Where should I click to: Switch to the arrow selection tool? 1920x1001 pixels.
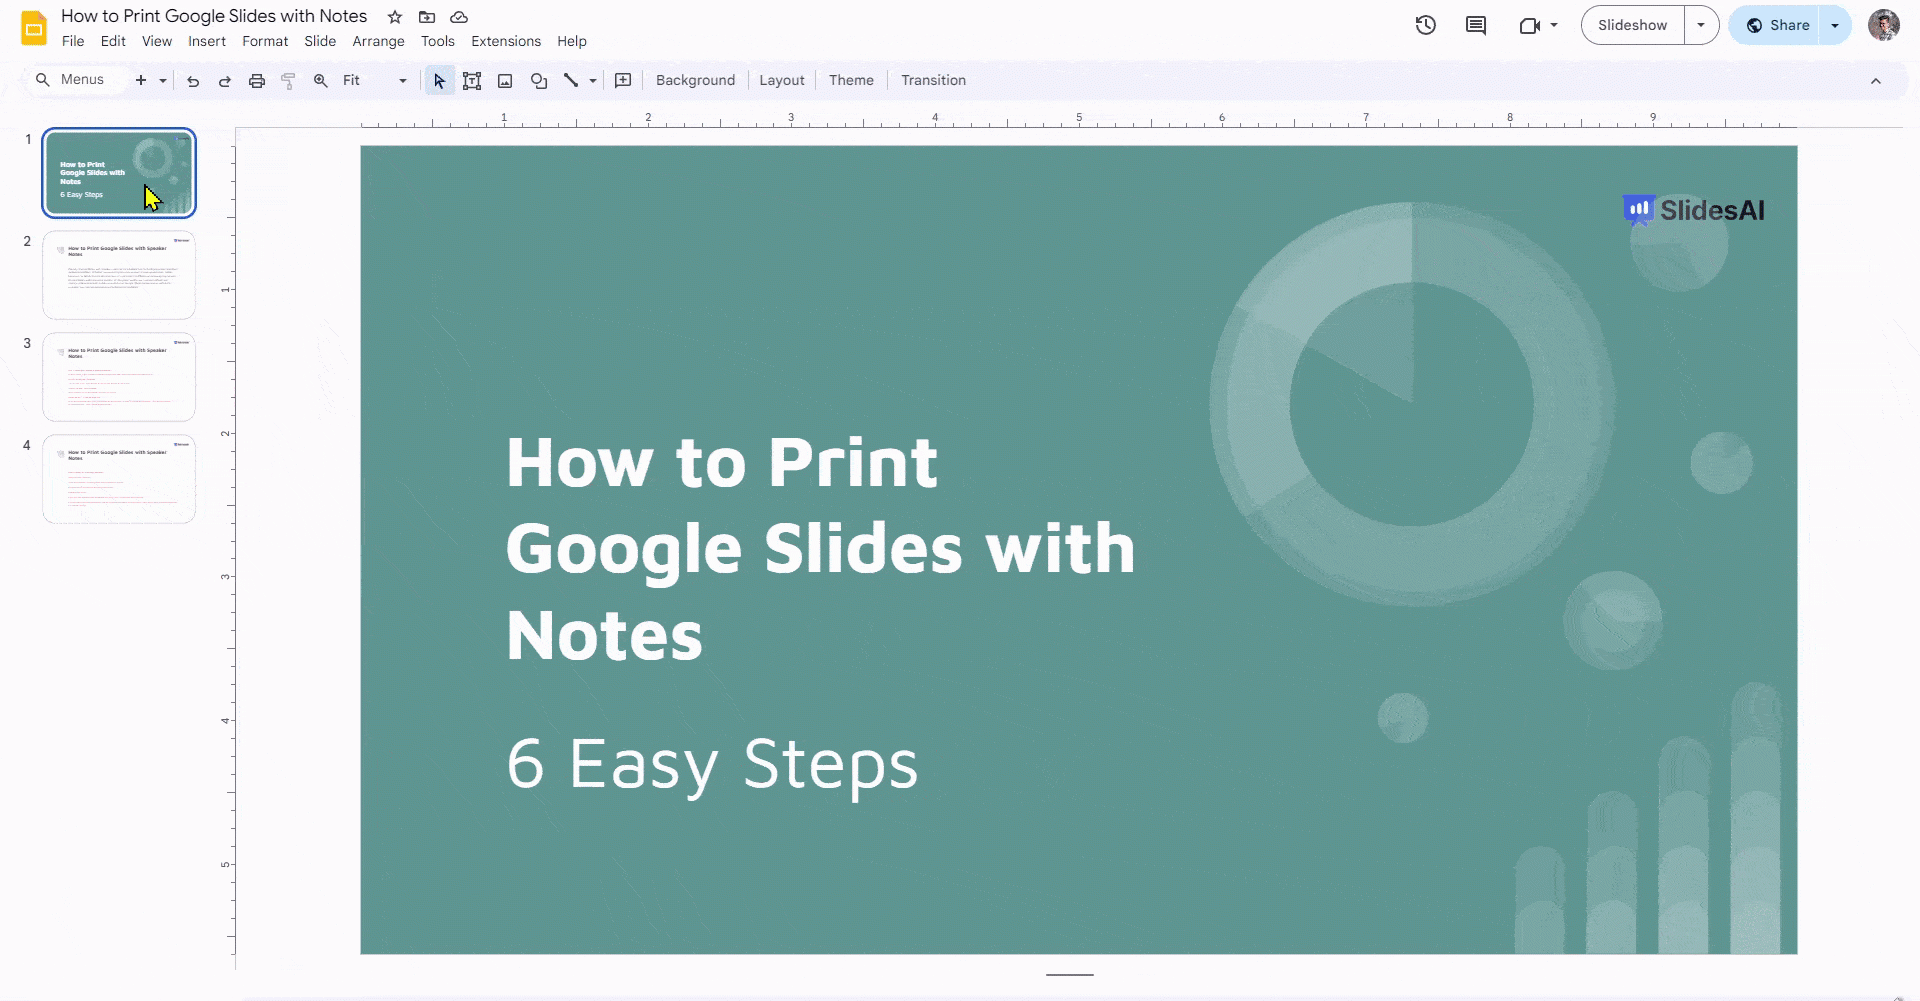coord(438,80)
